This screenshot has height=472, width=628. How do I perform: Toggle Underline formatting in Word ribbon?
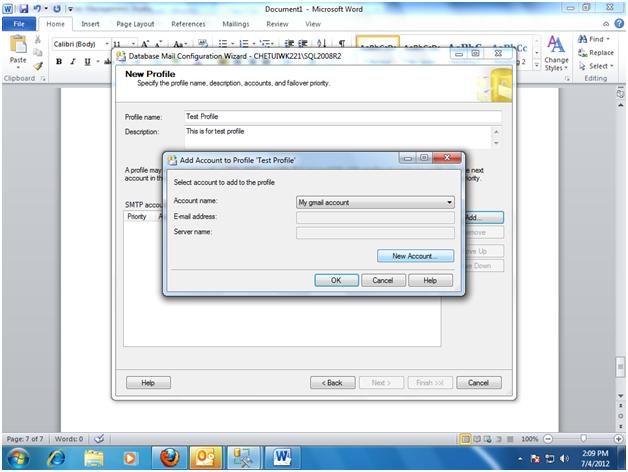87,61
